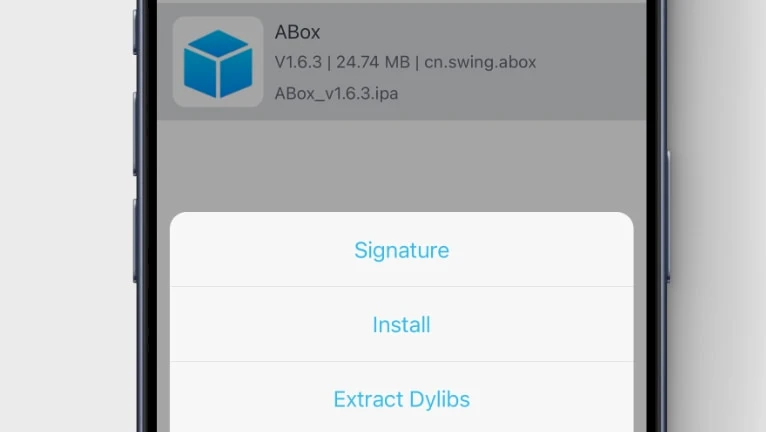The image size is (766, 432).
Task: Click the divider between Signature and Install
Action: (x=402, y=287)
